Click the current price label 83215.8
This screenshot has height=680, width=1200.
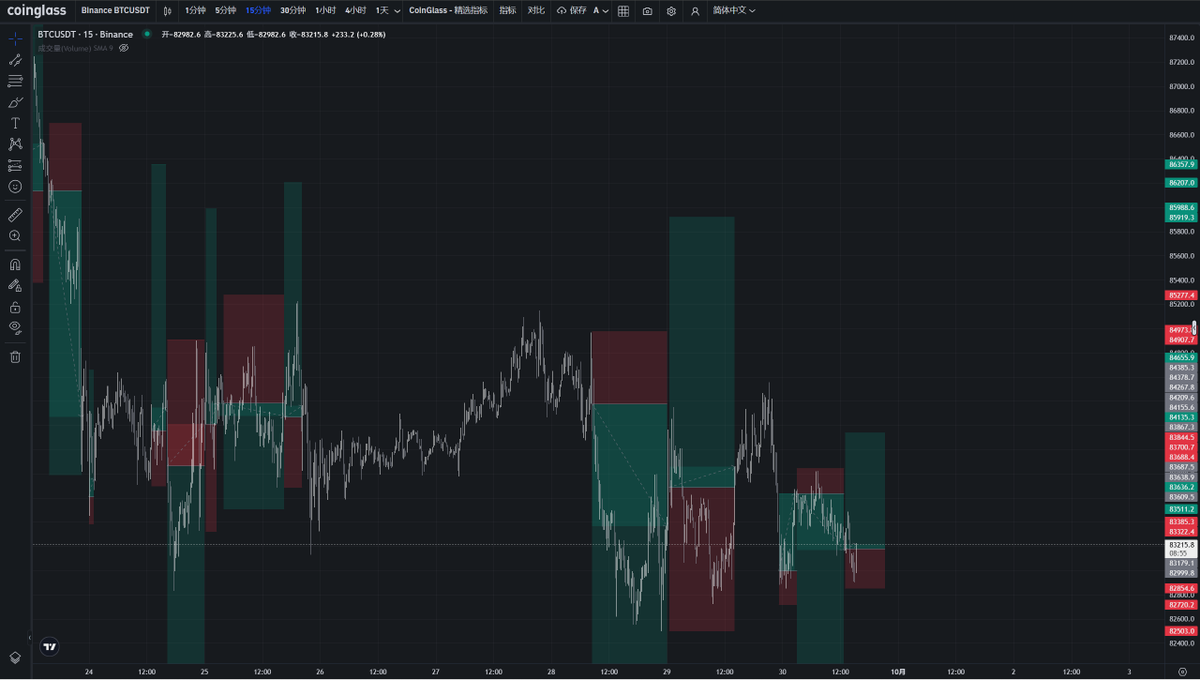(1183, 545)
